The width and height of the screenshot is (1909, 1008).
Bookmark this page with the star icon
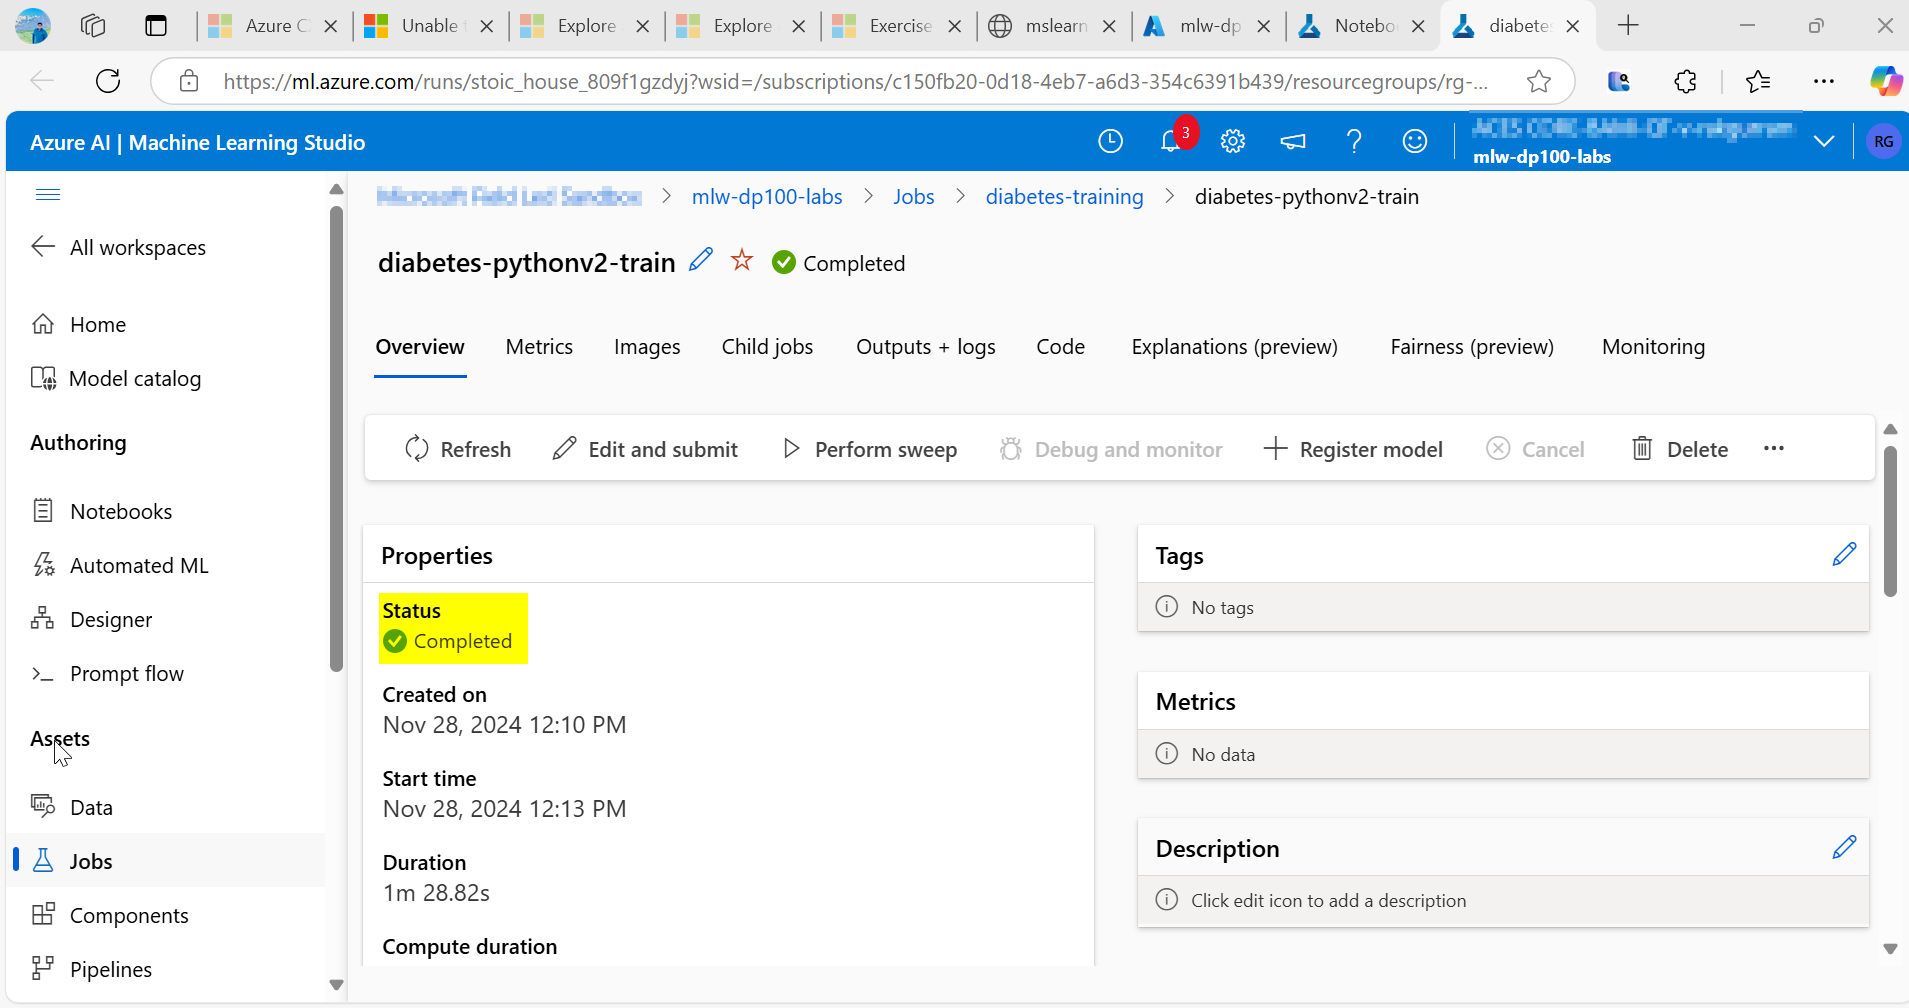pyautogui.click(x=1539, y=81)
